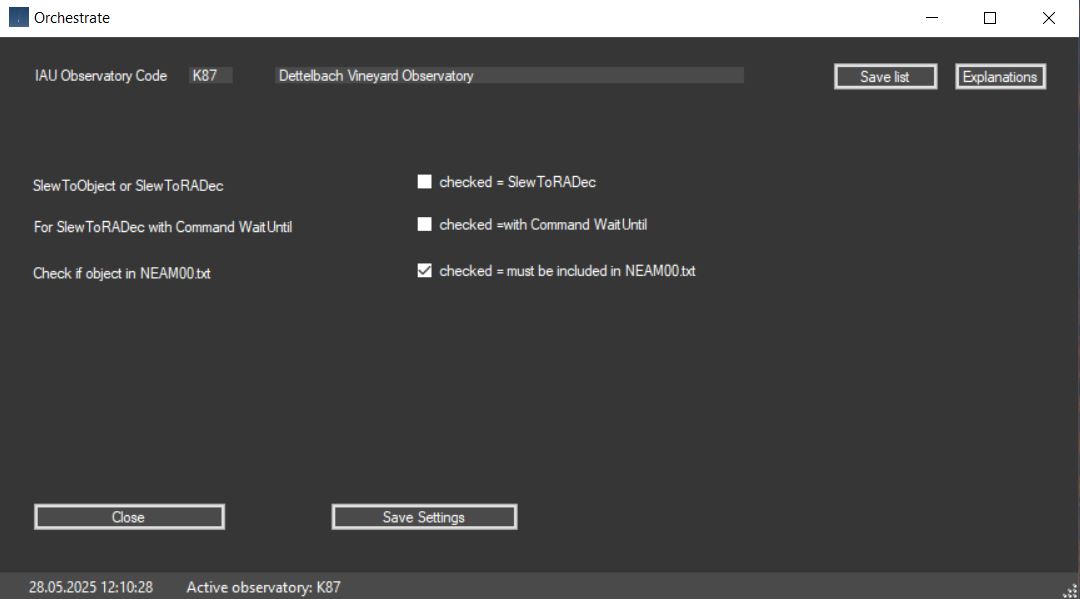
Task: Click the date and time in status bar
Action: [90, 587]
